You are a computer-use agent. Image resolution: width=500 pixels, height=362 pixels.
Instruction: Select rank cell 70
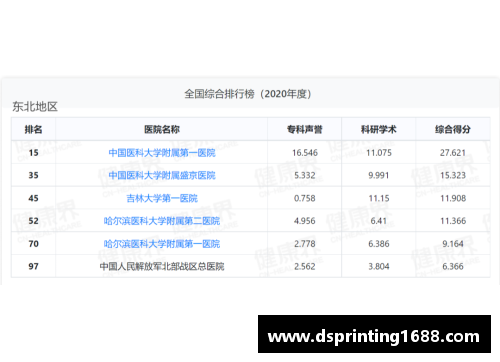(x=33, y=244)
